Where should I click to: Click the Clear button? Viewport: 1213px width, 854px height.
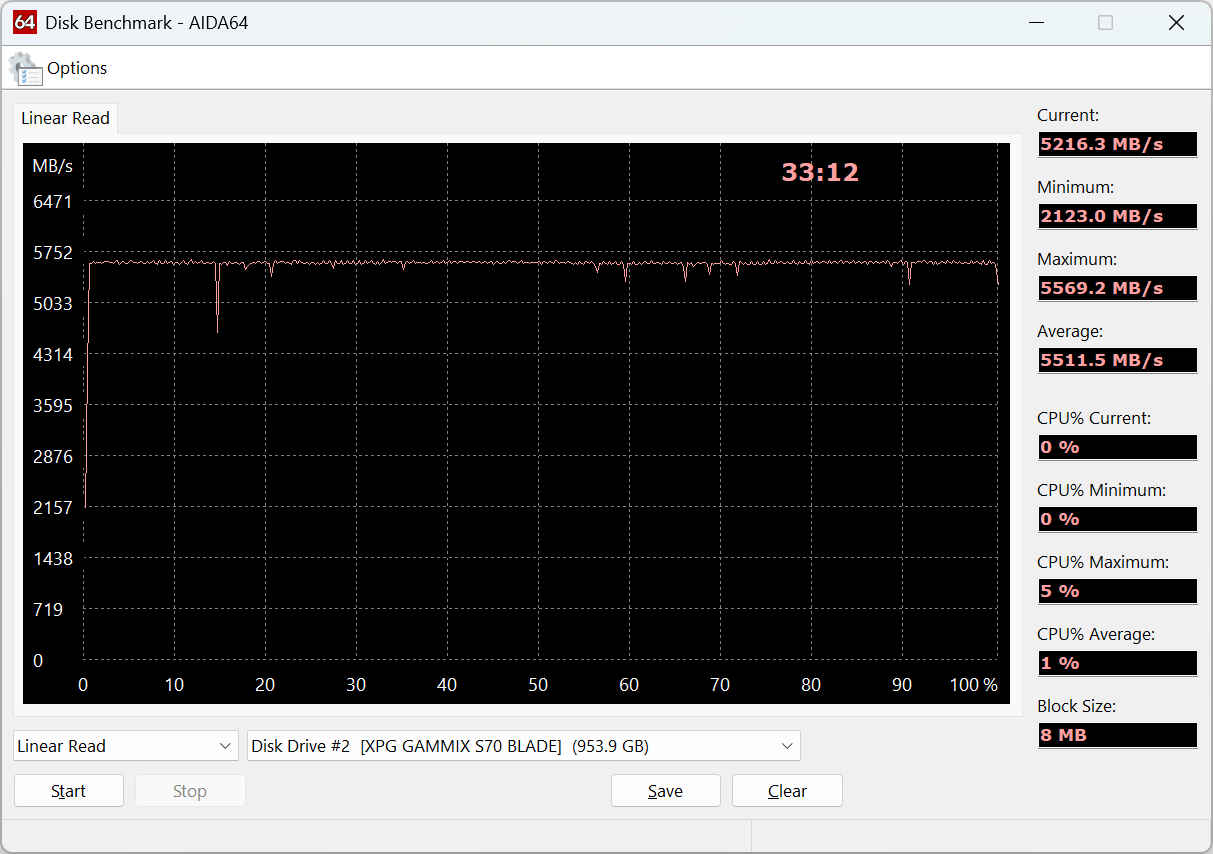point(787,791)
